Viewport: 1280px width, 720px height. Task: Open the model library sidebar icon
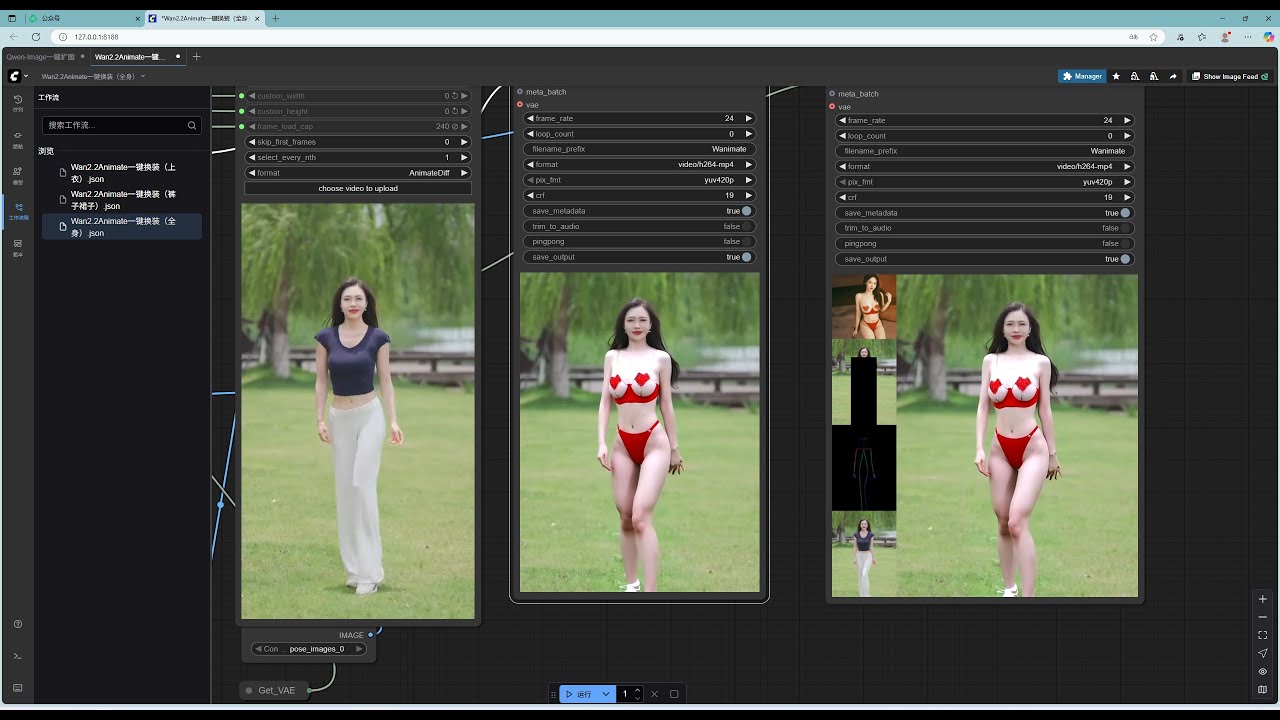[x=17, y=174]
